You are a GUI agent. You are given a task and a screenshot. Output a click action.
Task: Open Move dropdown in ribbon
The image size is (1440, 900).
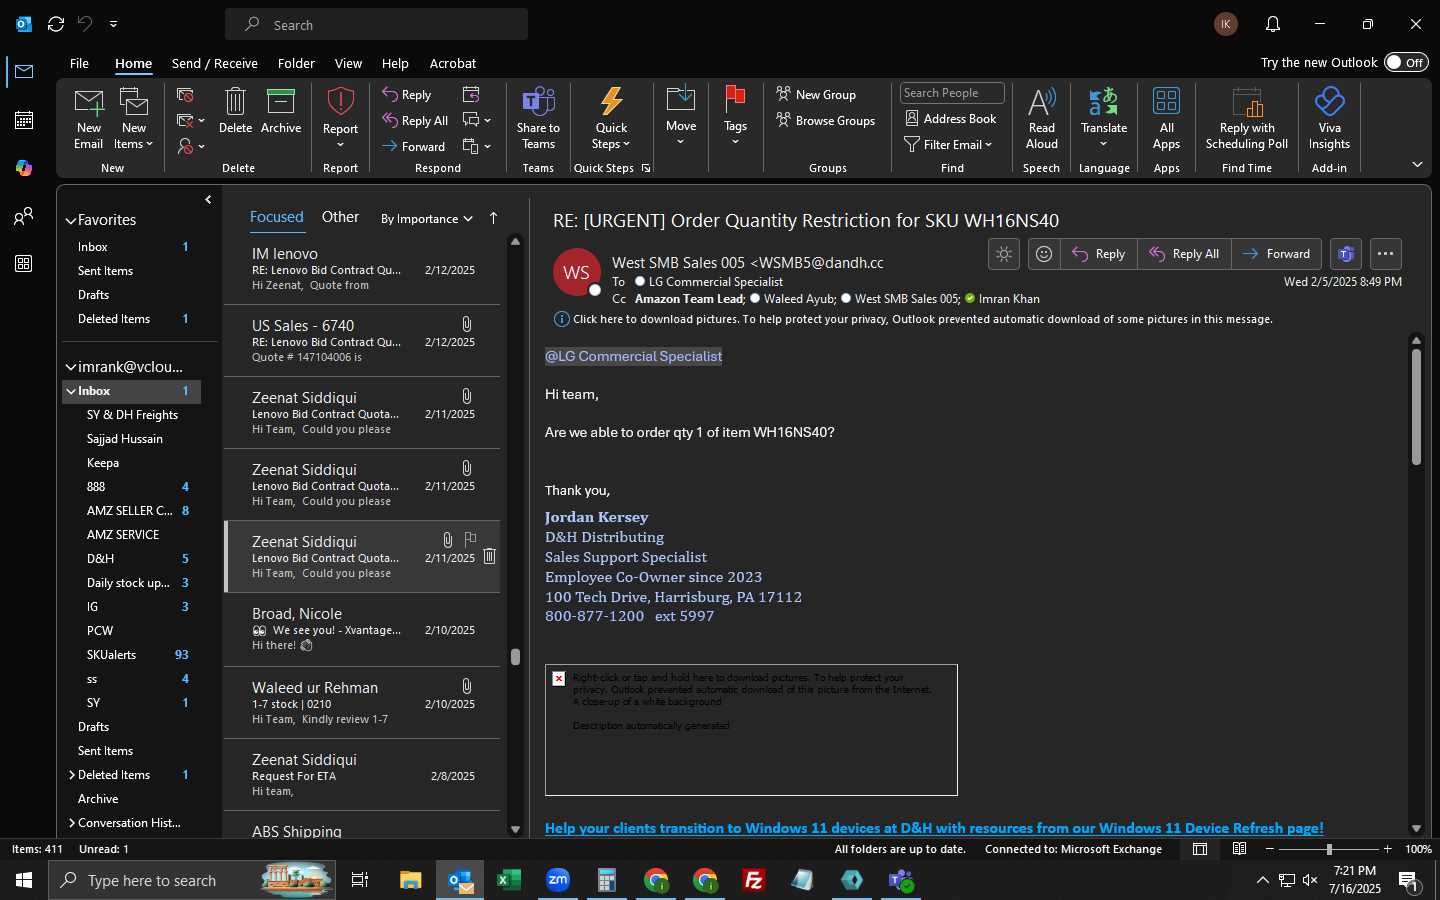pos(681,118)
